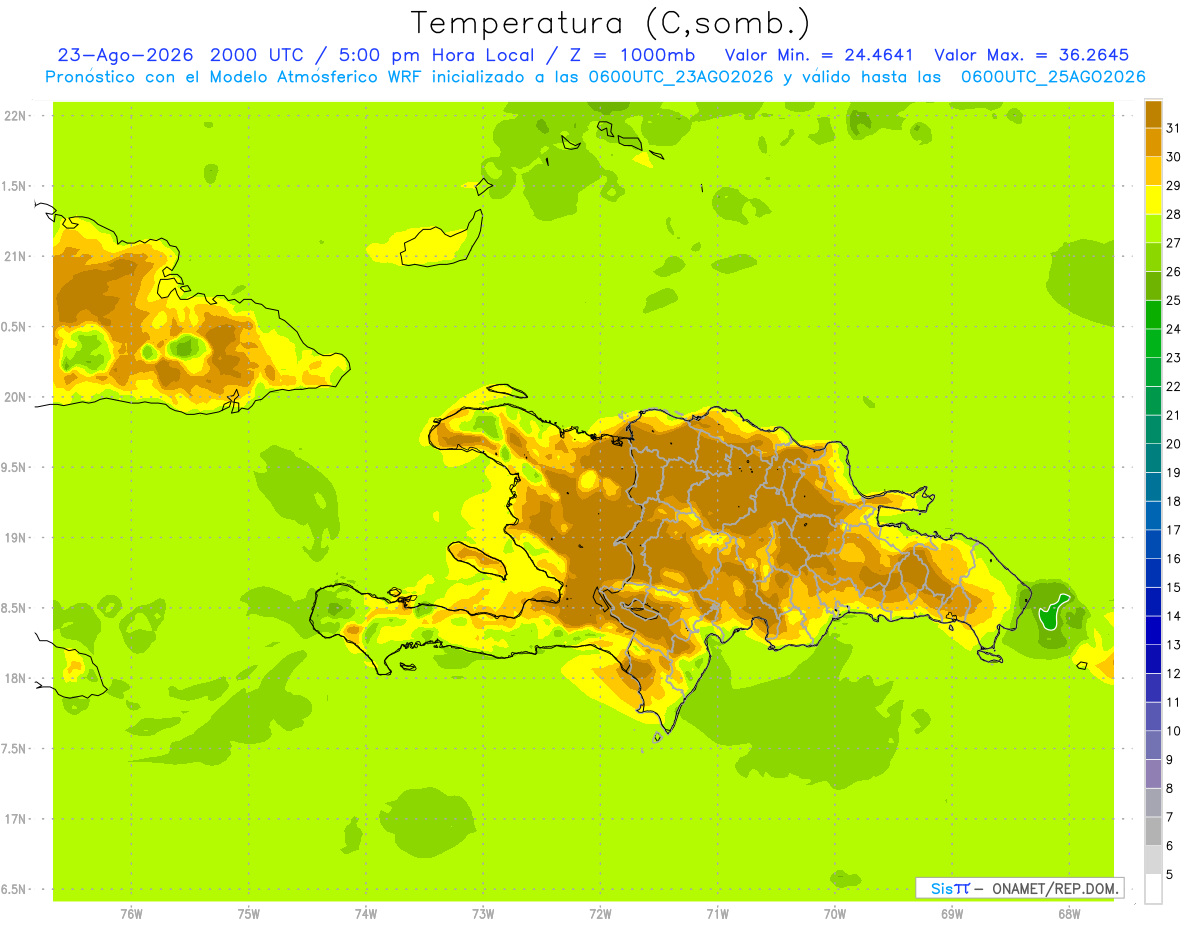Click the yellow legend swatch between 28 and 29

1153,200
